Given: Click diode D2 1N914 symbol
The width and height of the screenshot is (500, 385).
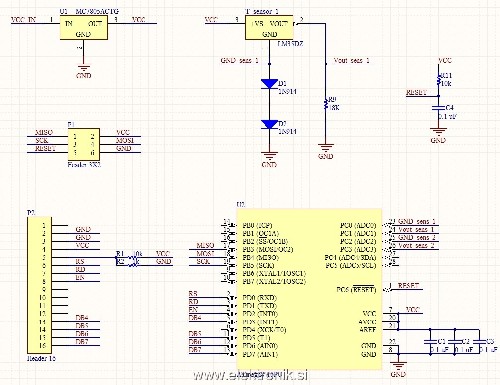Looking at the screenshot, I should click(x=269, y=124).
